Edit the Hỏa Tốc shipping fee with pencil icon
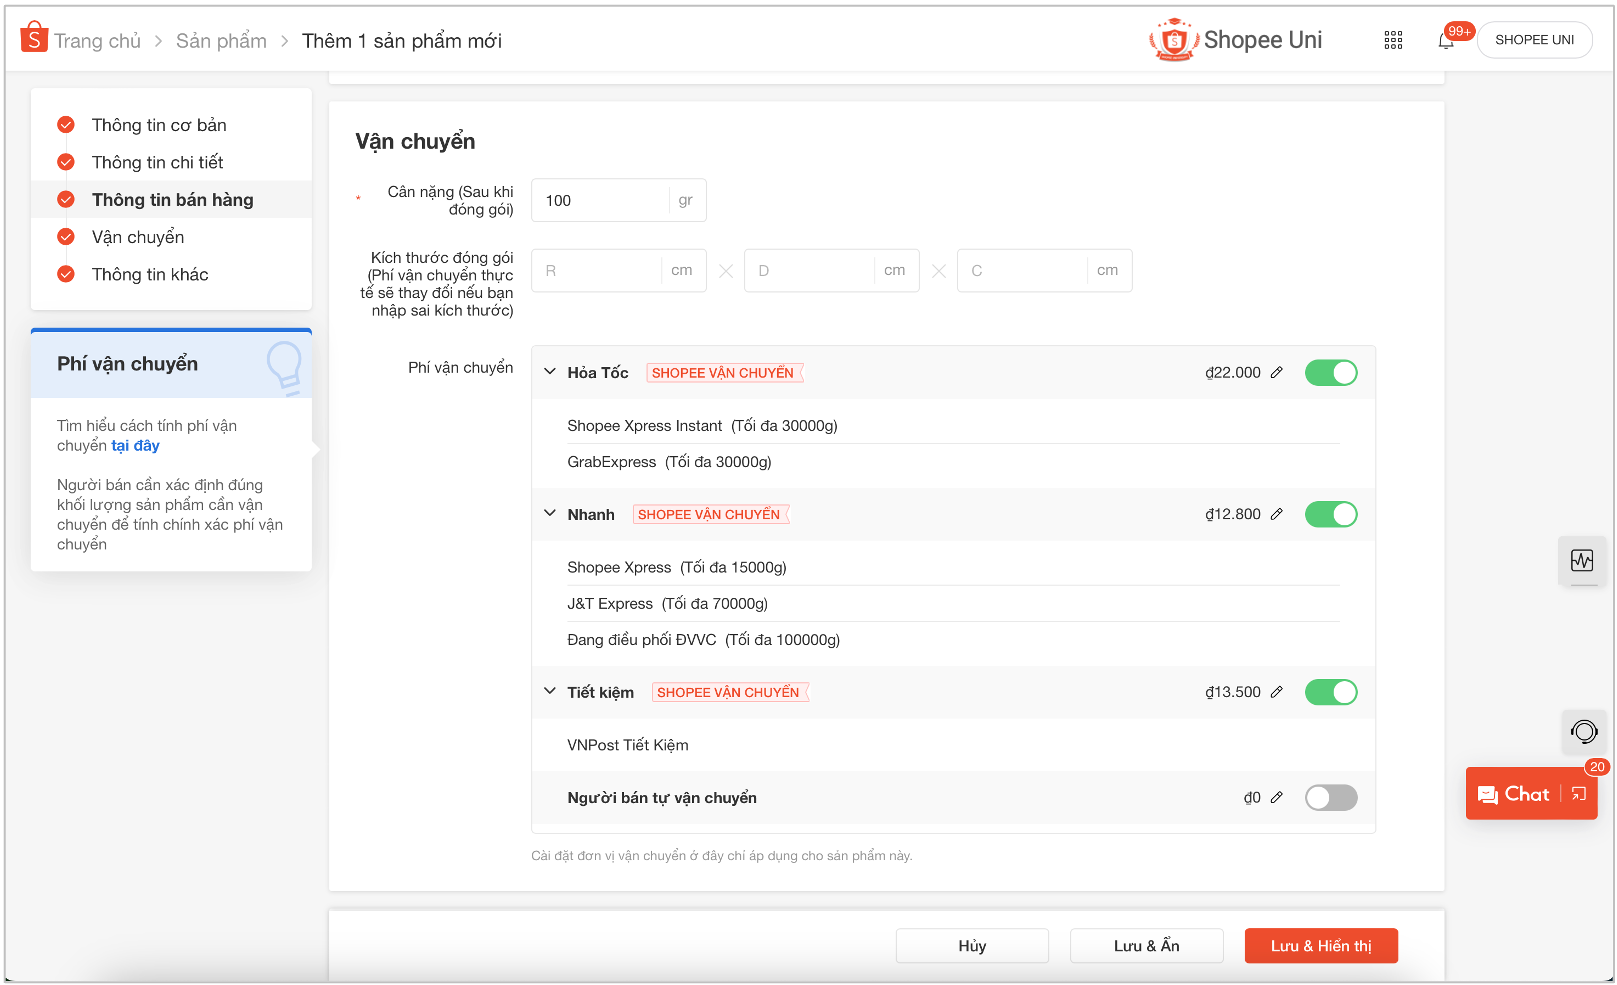 (1277, 372)
